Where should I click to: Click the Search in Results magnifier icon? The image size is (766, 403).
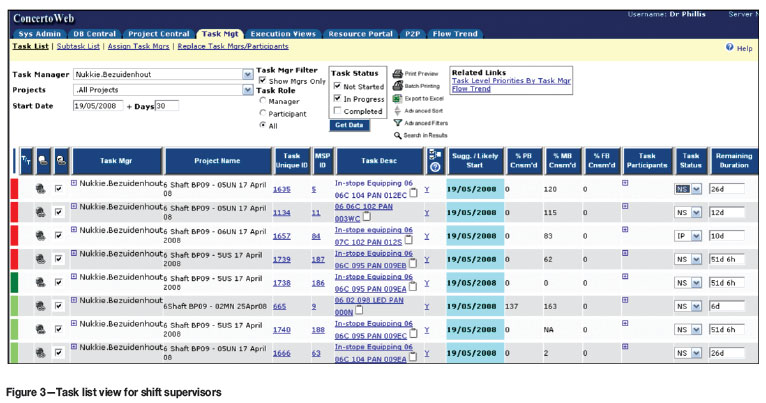point(397,134)
